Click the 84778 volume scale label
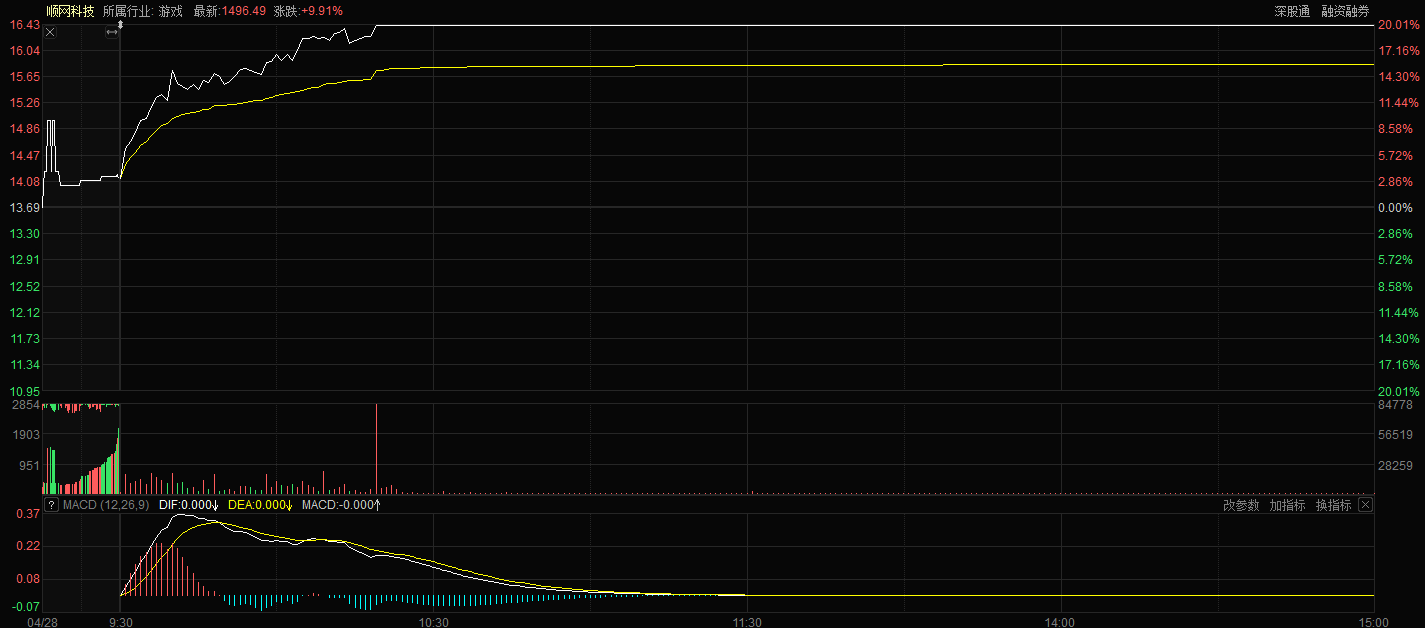This screenshot has height=628, width=1425. pos(1395,405)
